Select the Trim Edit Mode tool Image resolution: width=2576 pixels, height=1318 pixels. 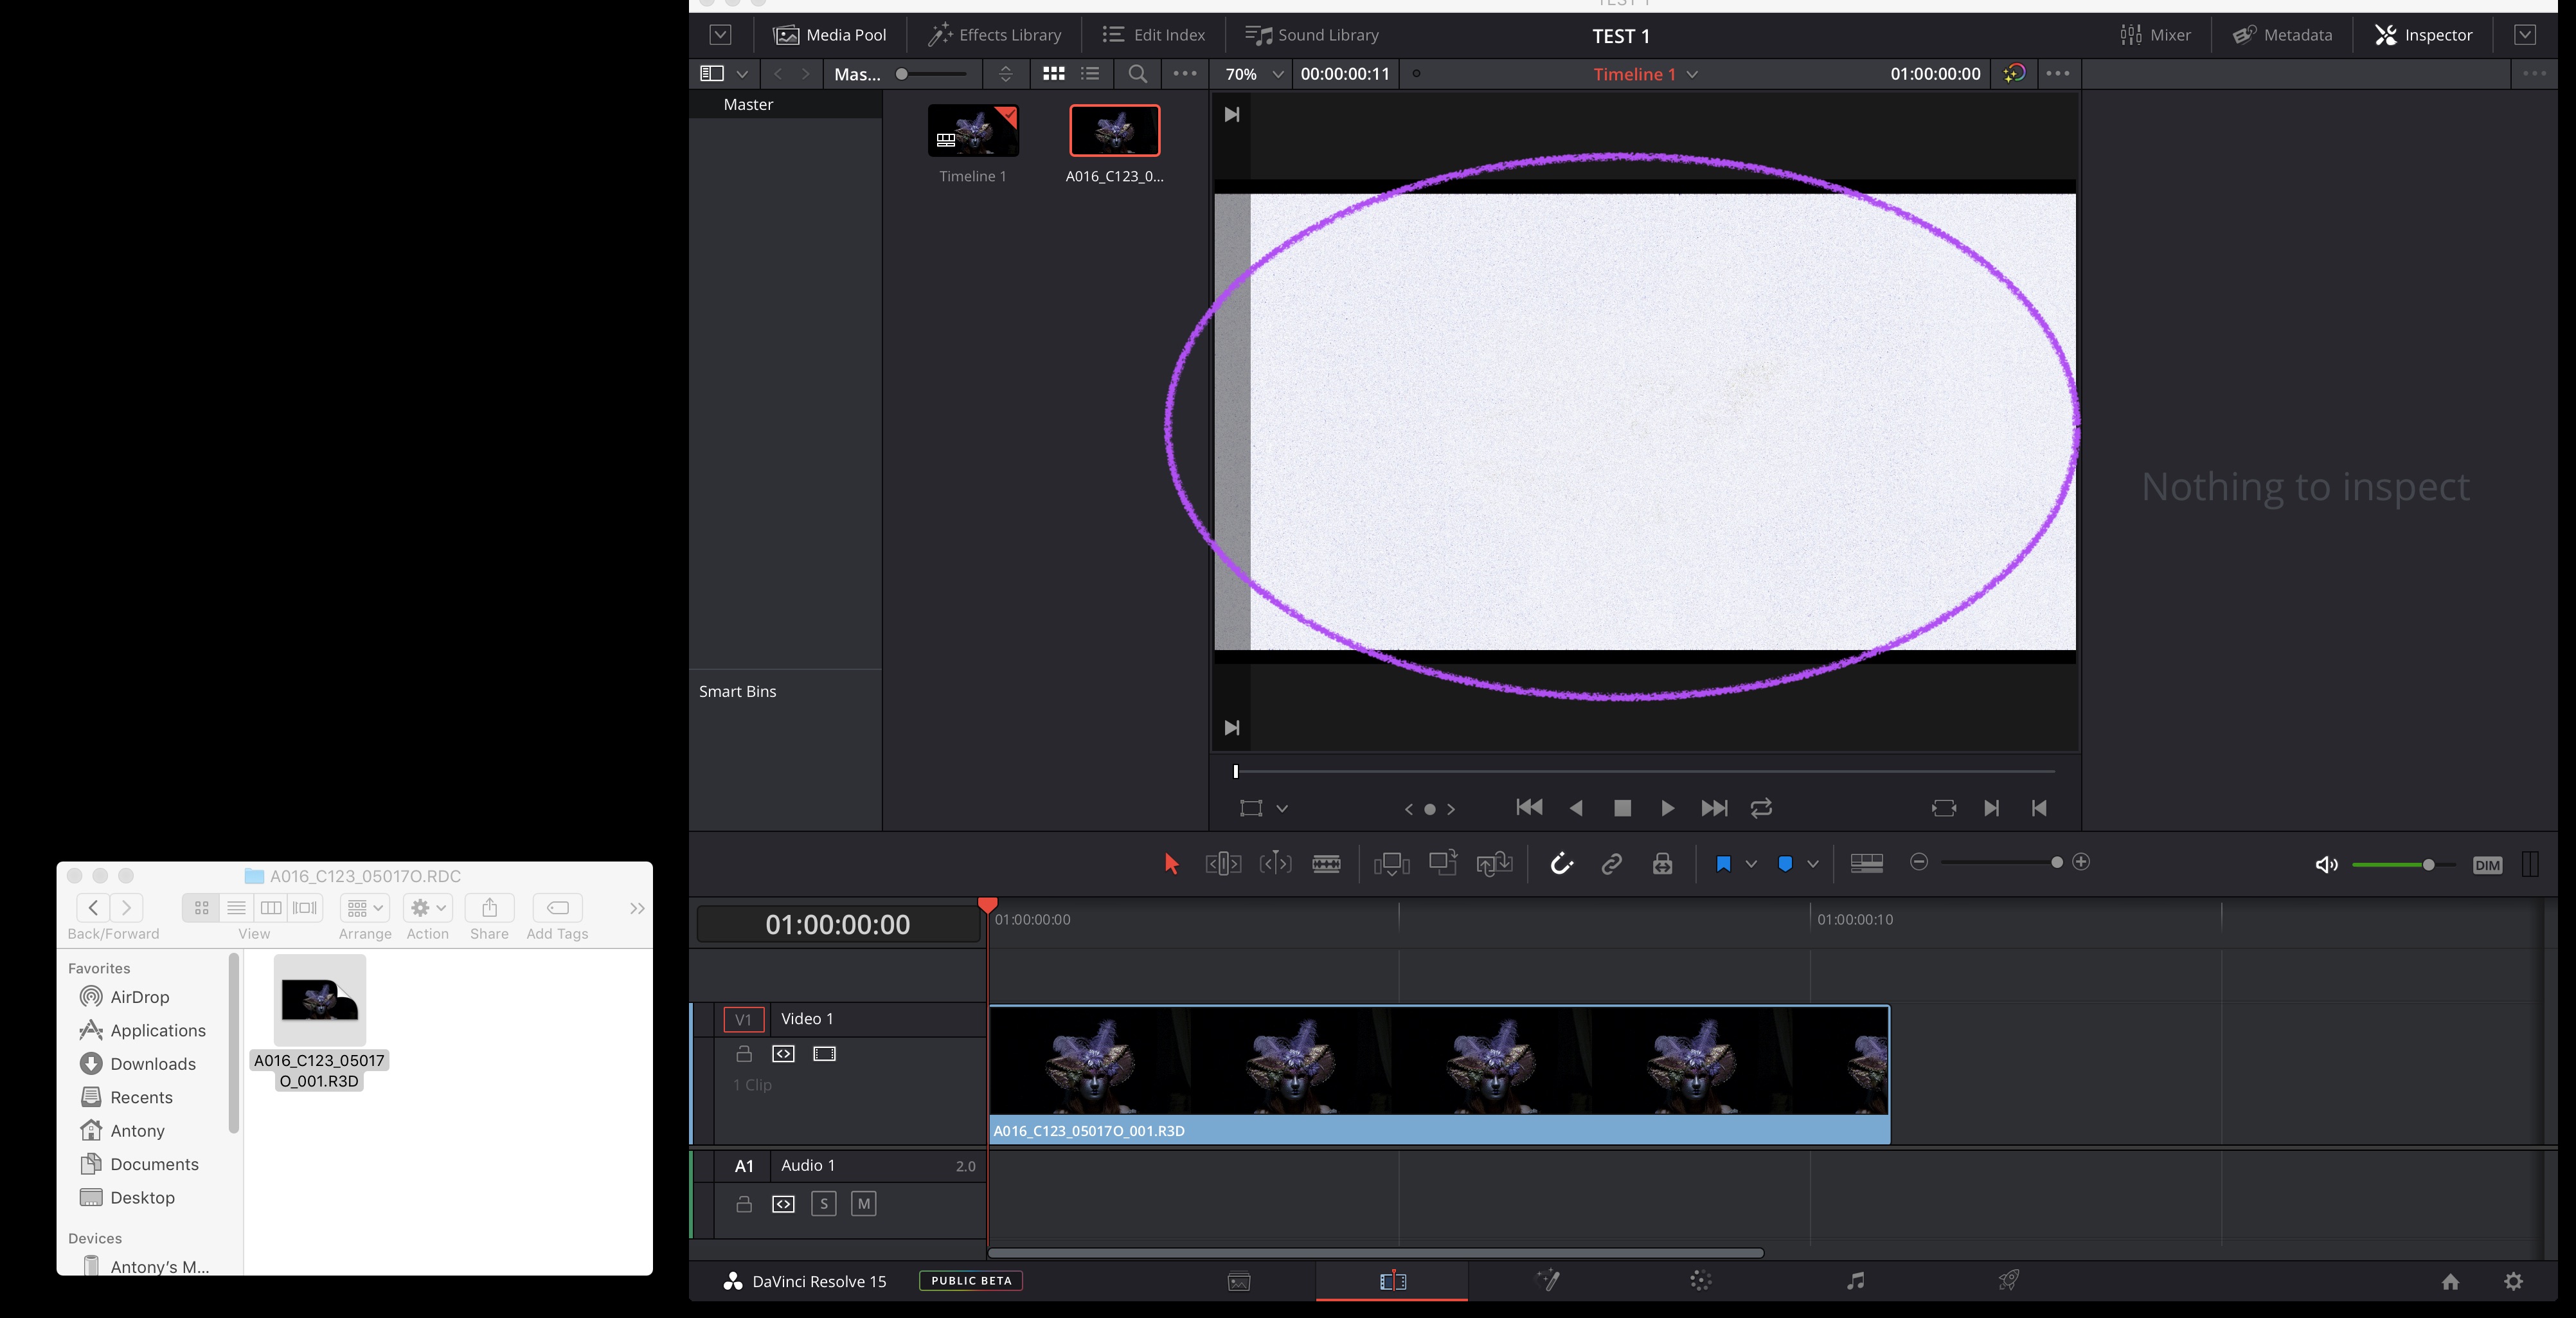[x=1223, y=864]
